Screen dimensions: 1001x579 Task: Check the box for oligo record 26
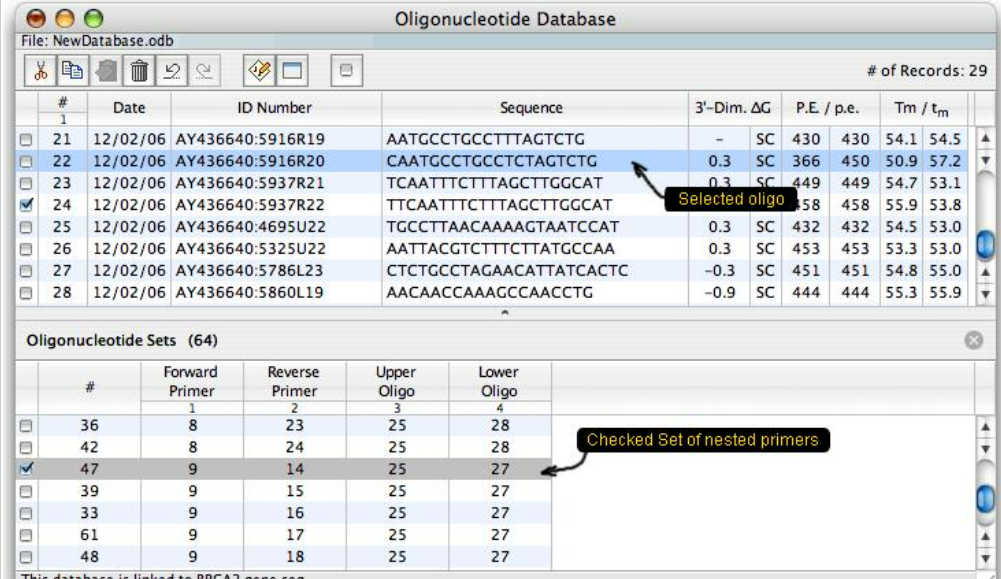pyautogui.click(x=26, y=249)
